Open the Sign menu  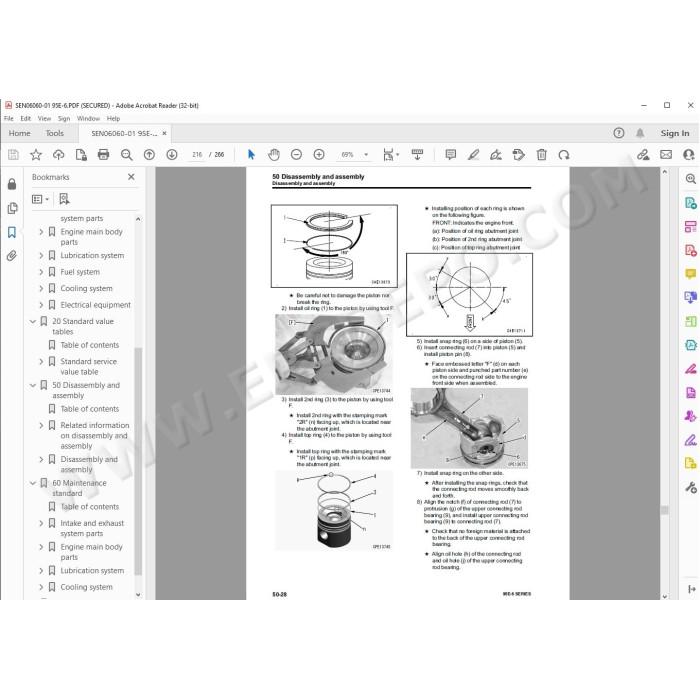[64, 118]
